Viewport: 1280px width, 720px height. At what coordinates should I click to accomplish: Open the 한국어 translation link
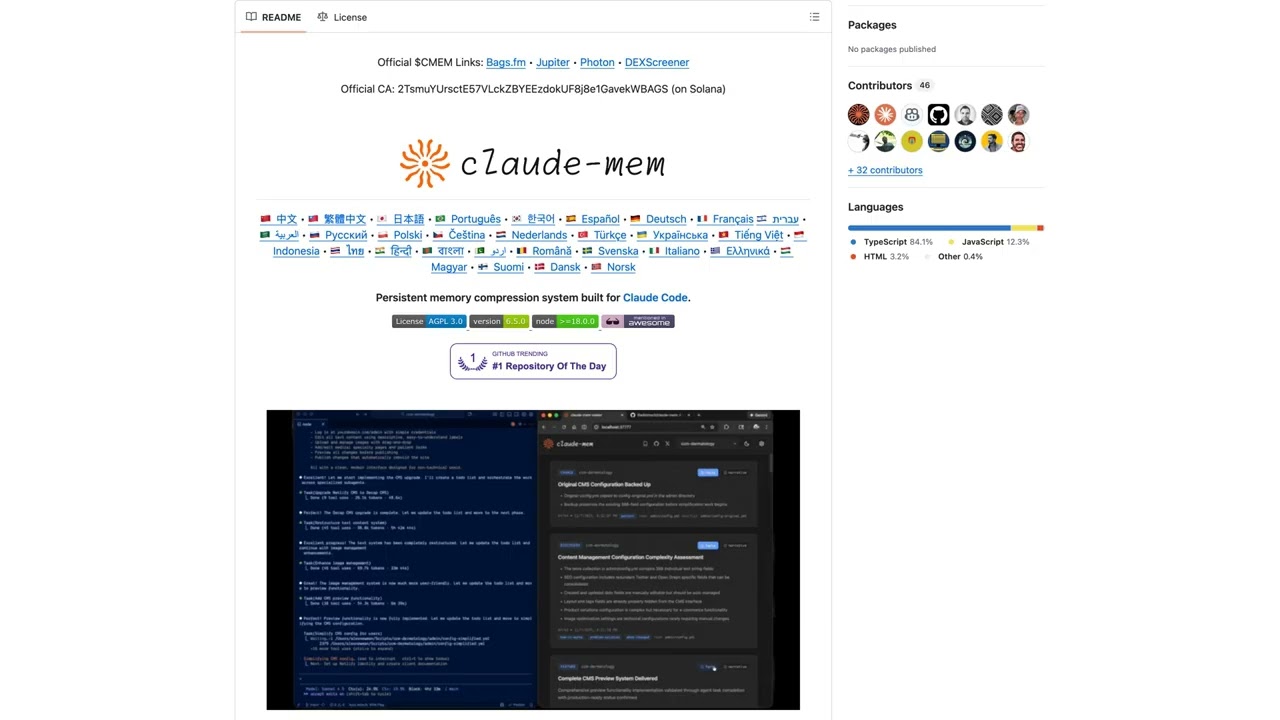[533, 219]
